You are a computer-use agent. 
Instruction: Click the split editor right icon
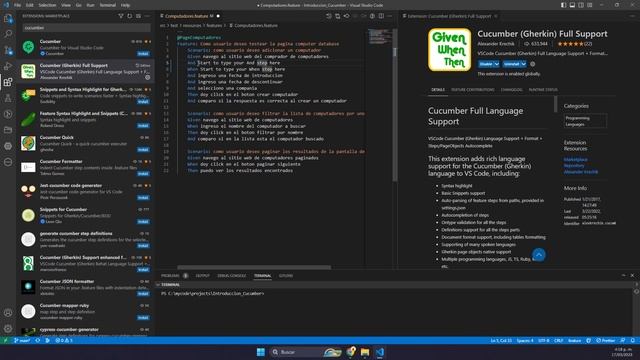pos(381,16)
